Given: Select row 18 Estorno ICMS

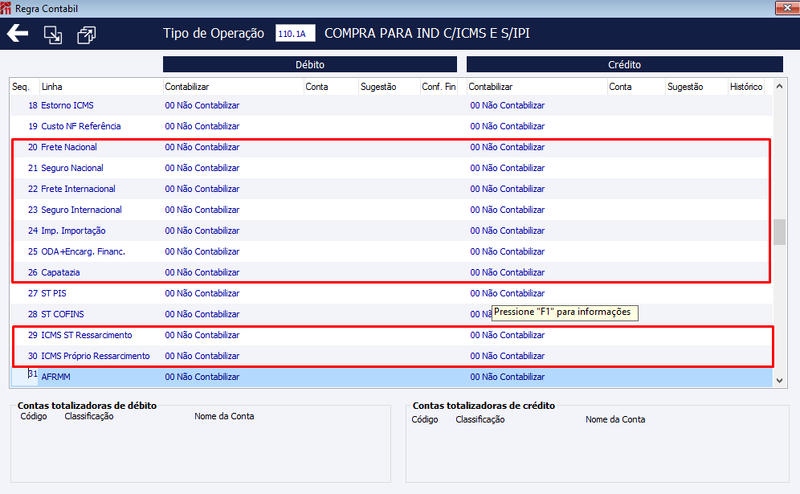Looking at the screenshot, I should click(391, 105).
